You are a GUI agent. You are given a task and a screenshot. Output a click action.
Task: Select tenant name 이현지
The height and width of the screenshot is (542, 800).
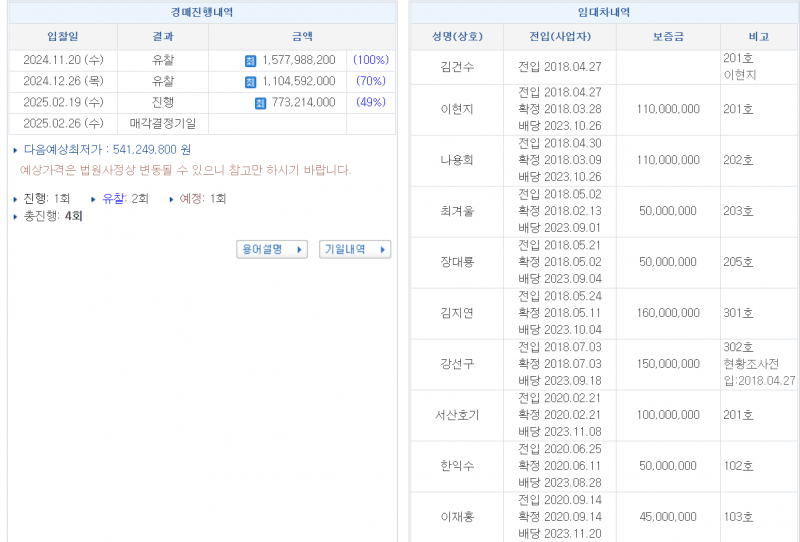coord(457,109)
